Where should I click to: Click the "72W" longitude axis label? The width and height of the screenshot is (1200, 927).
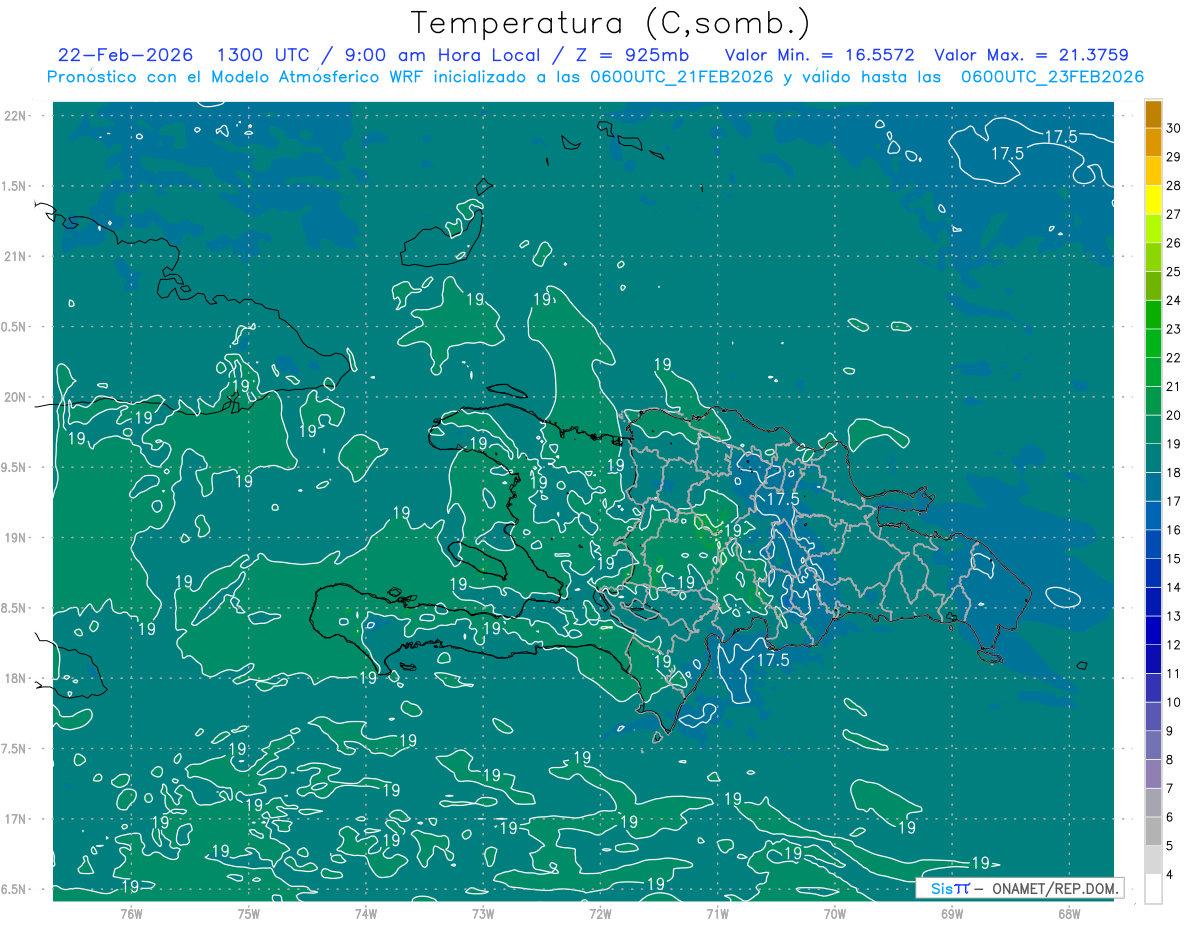pos(600,913)
